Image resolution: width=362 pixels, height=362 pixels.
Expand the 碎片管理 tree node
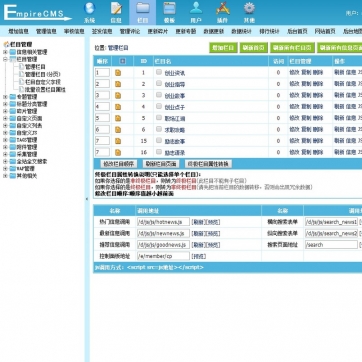tap(5, 111)
